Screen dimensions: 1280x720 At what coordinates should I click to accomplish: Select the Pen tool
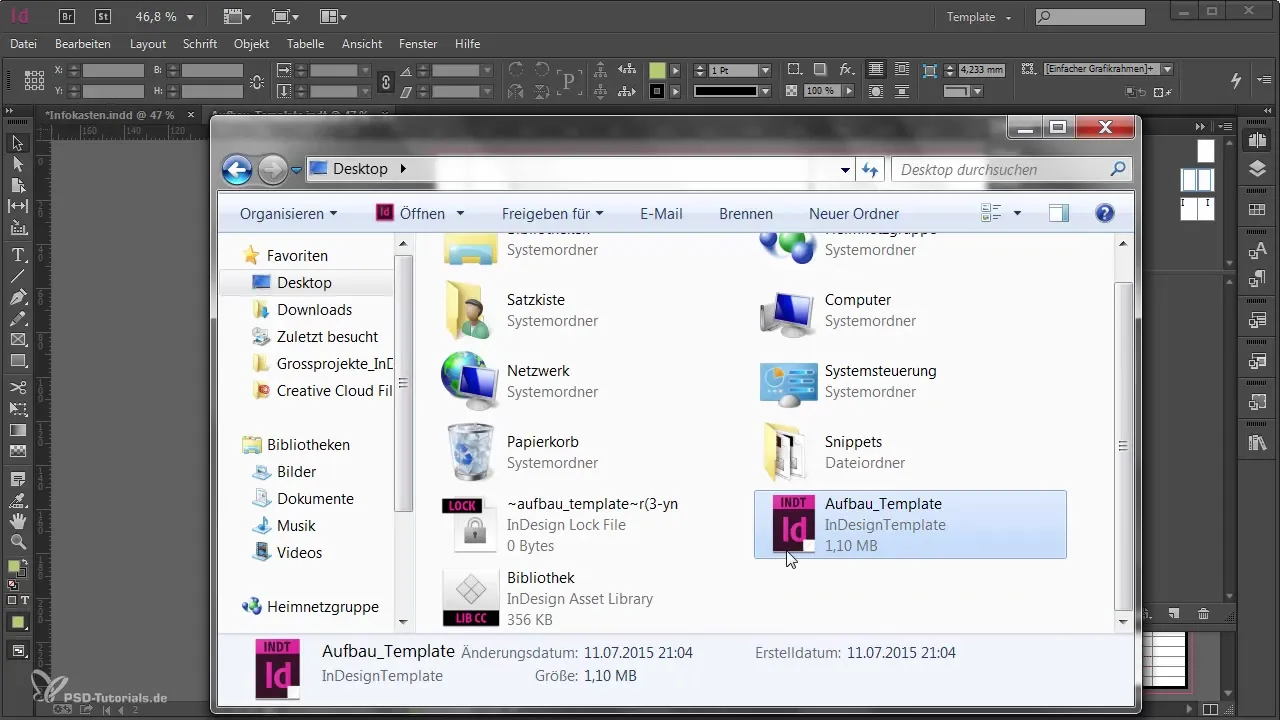click(x=18, y=297)
